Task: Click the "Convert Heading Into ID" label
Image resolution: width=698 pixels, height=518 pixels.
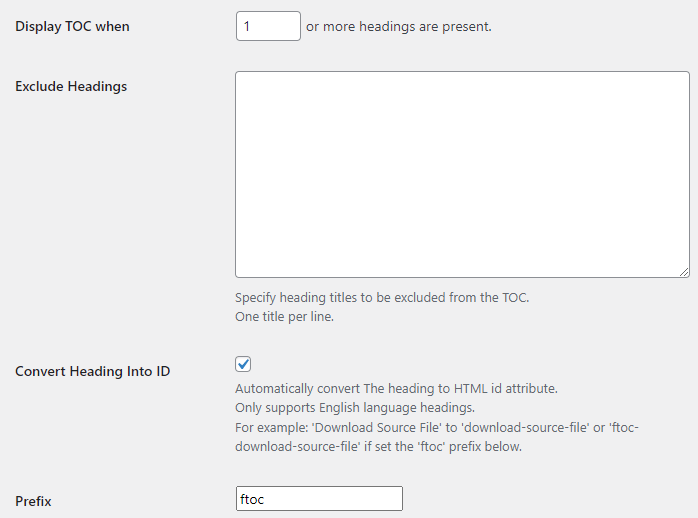Action: tap(93, 372)
